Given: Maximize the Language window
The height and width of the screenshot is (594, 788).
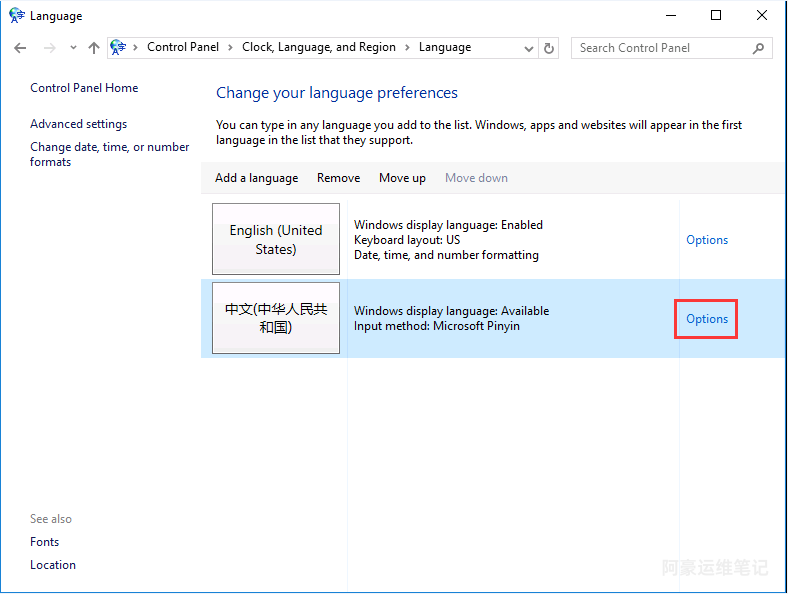Looking at the screenshot, I should 716,16.
